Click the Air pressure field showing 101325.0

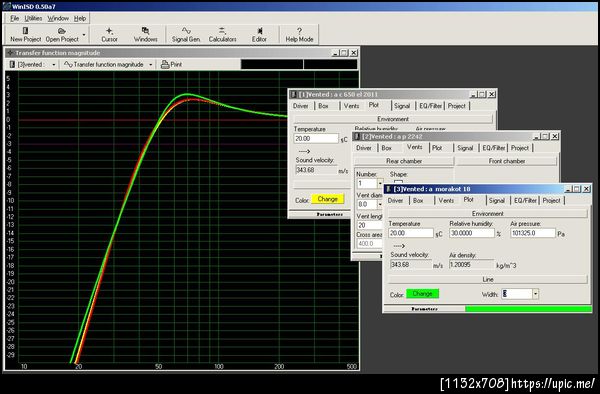532,233
